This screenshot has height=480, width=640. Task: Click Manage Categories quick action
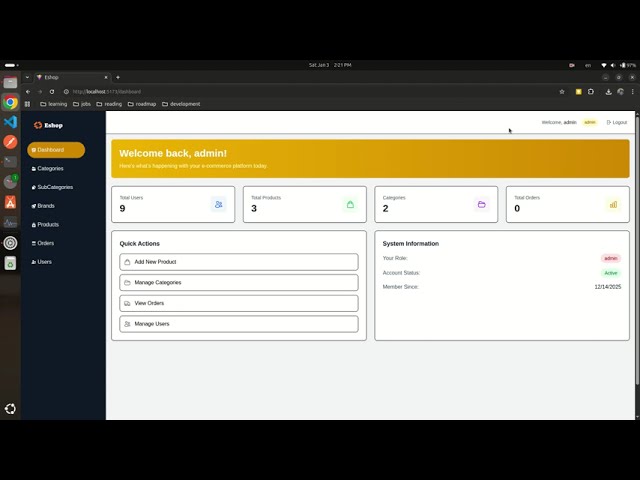(x=239, y=282)
